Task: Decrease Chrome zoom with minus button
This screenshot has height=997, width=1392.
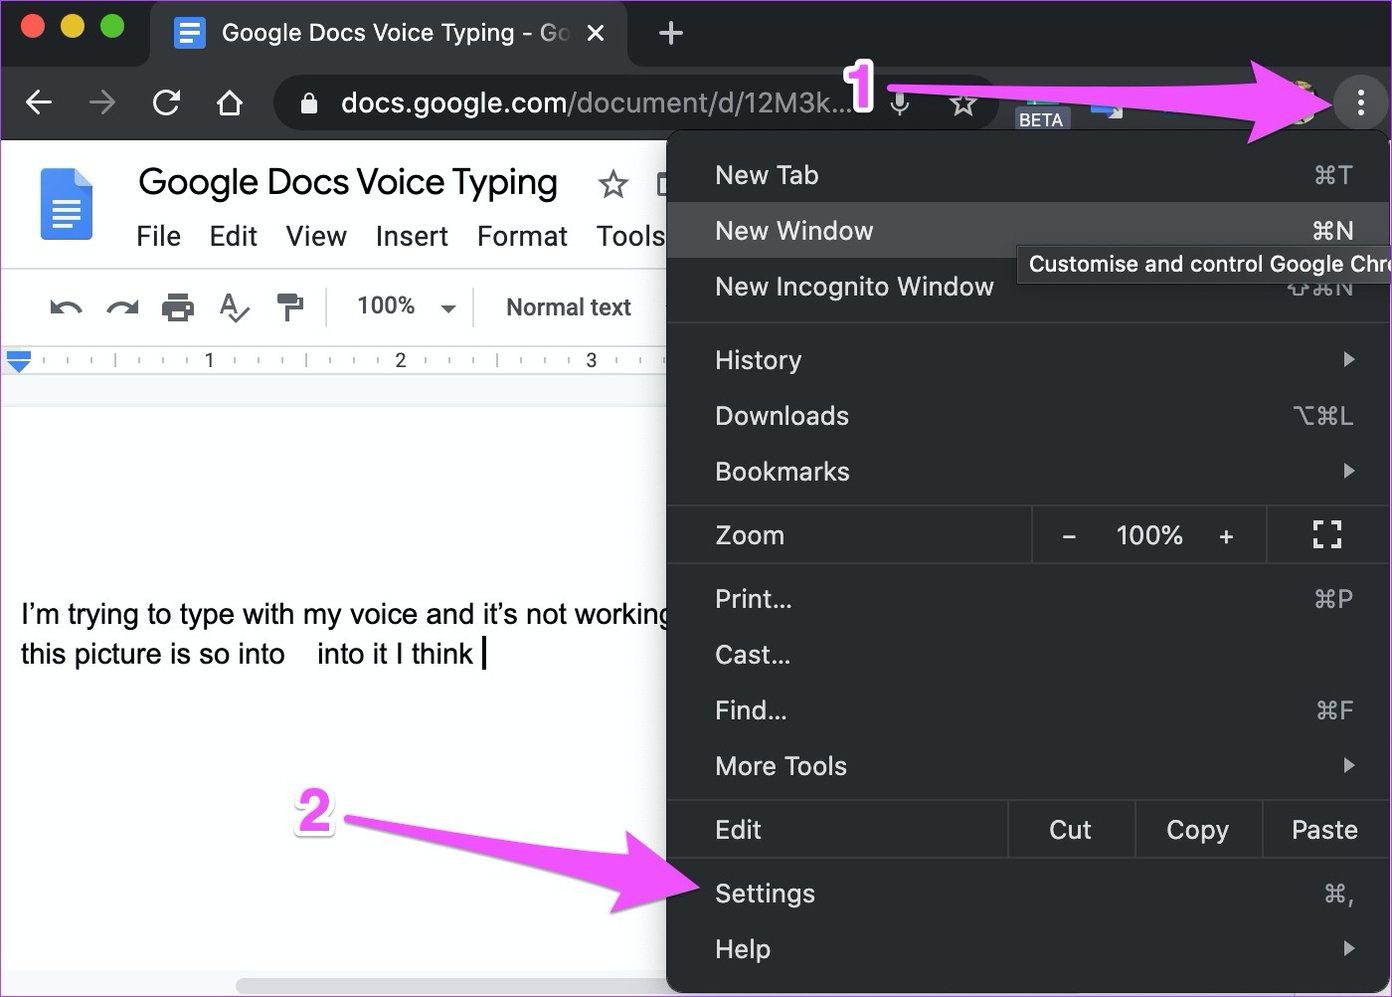Action: pyautogui.click(x=1069, y=537)
